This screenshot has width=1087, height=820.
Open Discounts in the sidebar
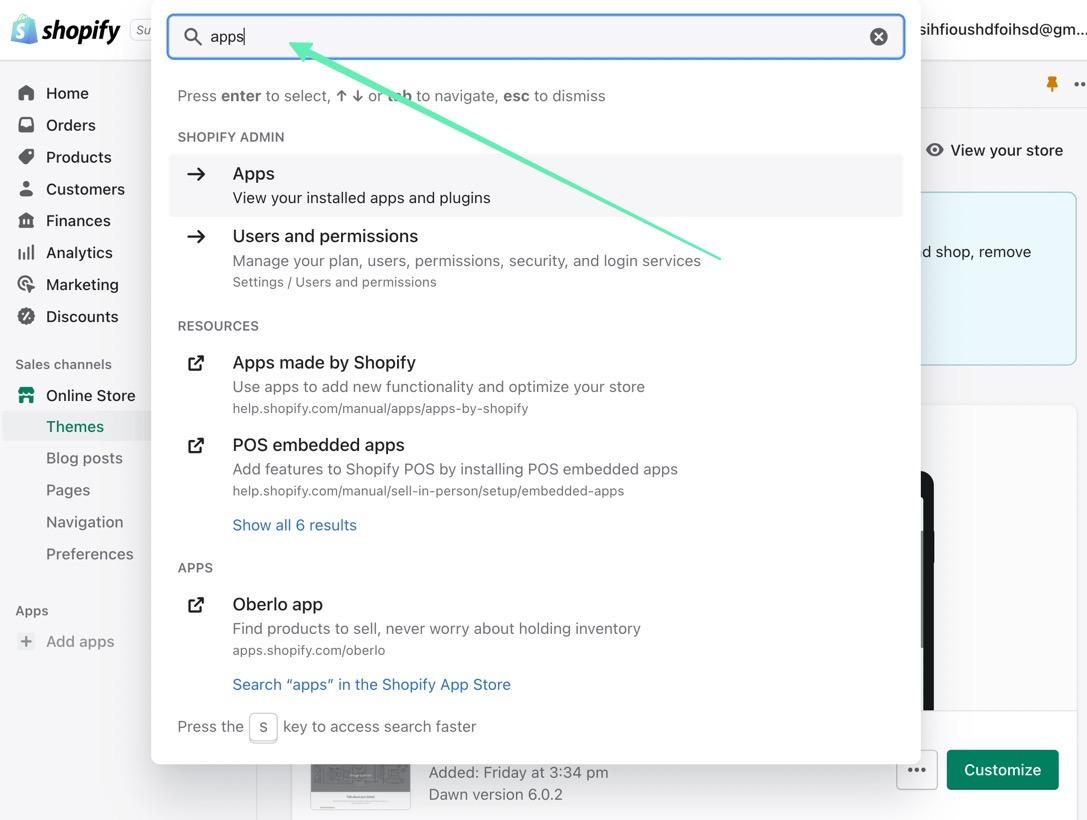pyautogui.click(x=82, y=316)
